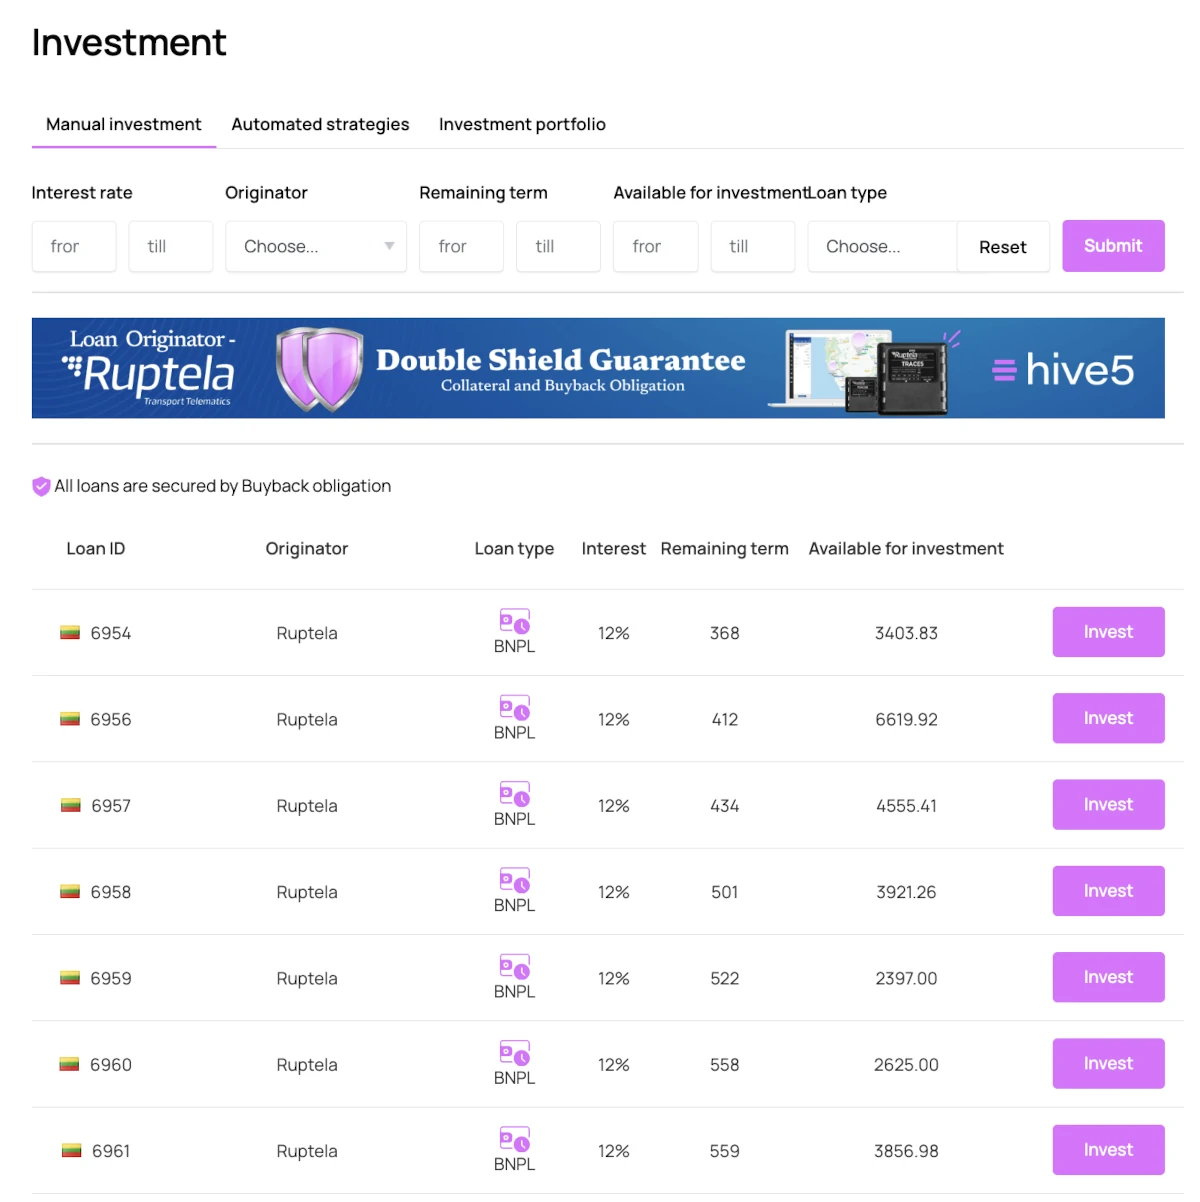Viewport: 1200px width, 1202px height.
Task: Click the BNPL loan type icon for loan 6959
Action: tap(515, 966)
